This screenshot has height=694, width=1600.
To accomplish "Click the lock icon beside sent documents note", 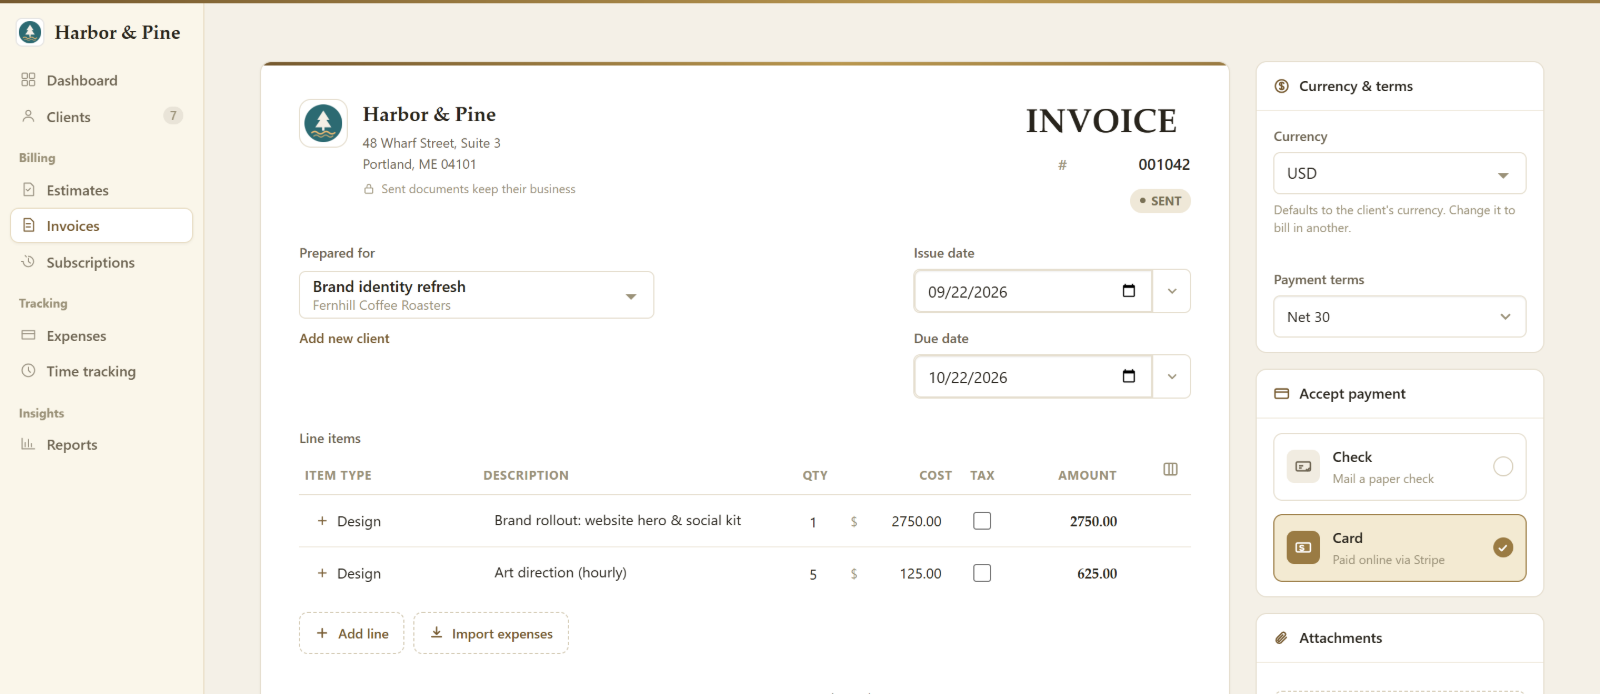I will click(x=369, y=189).
